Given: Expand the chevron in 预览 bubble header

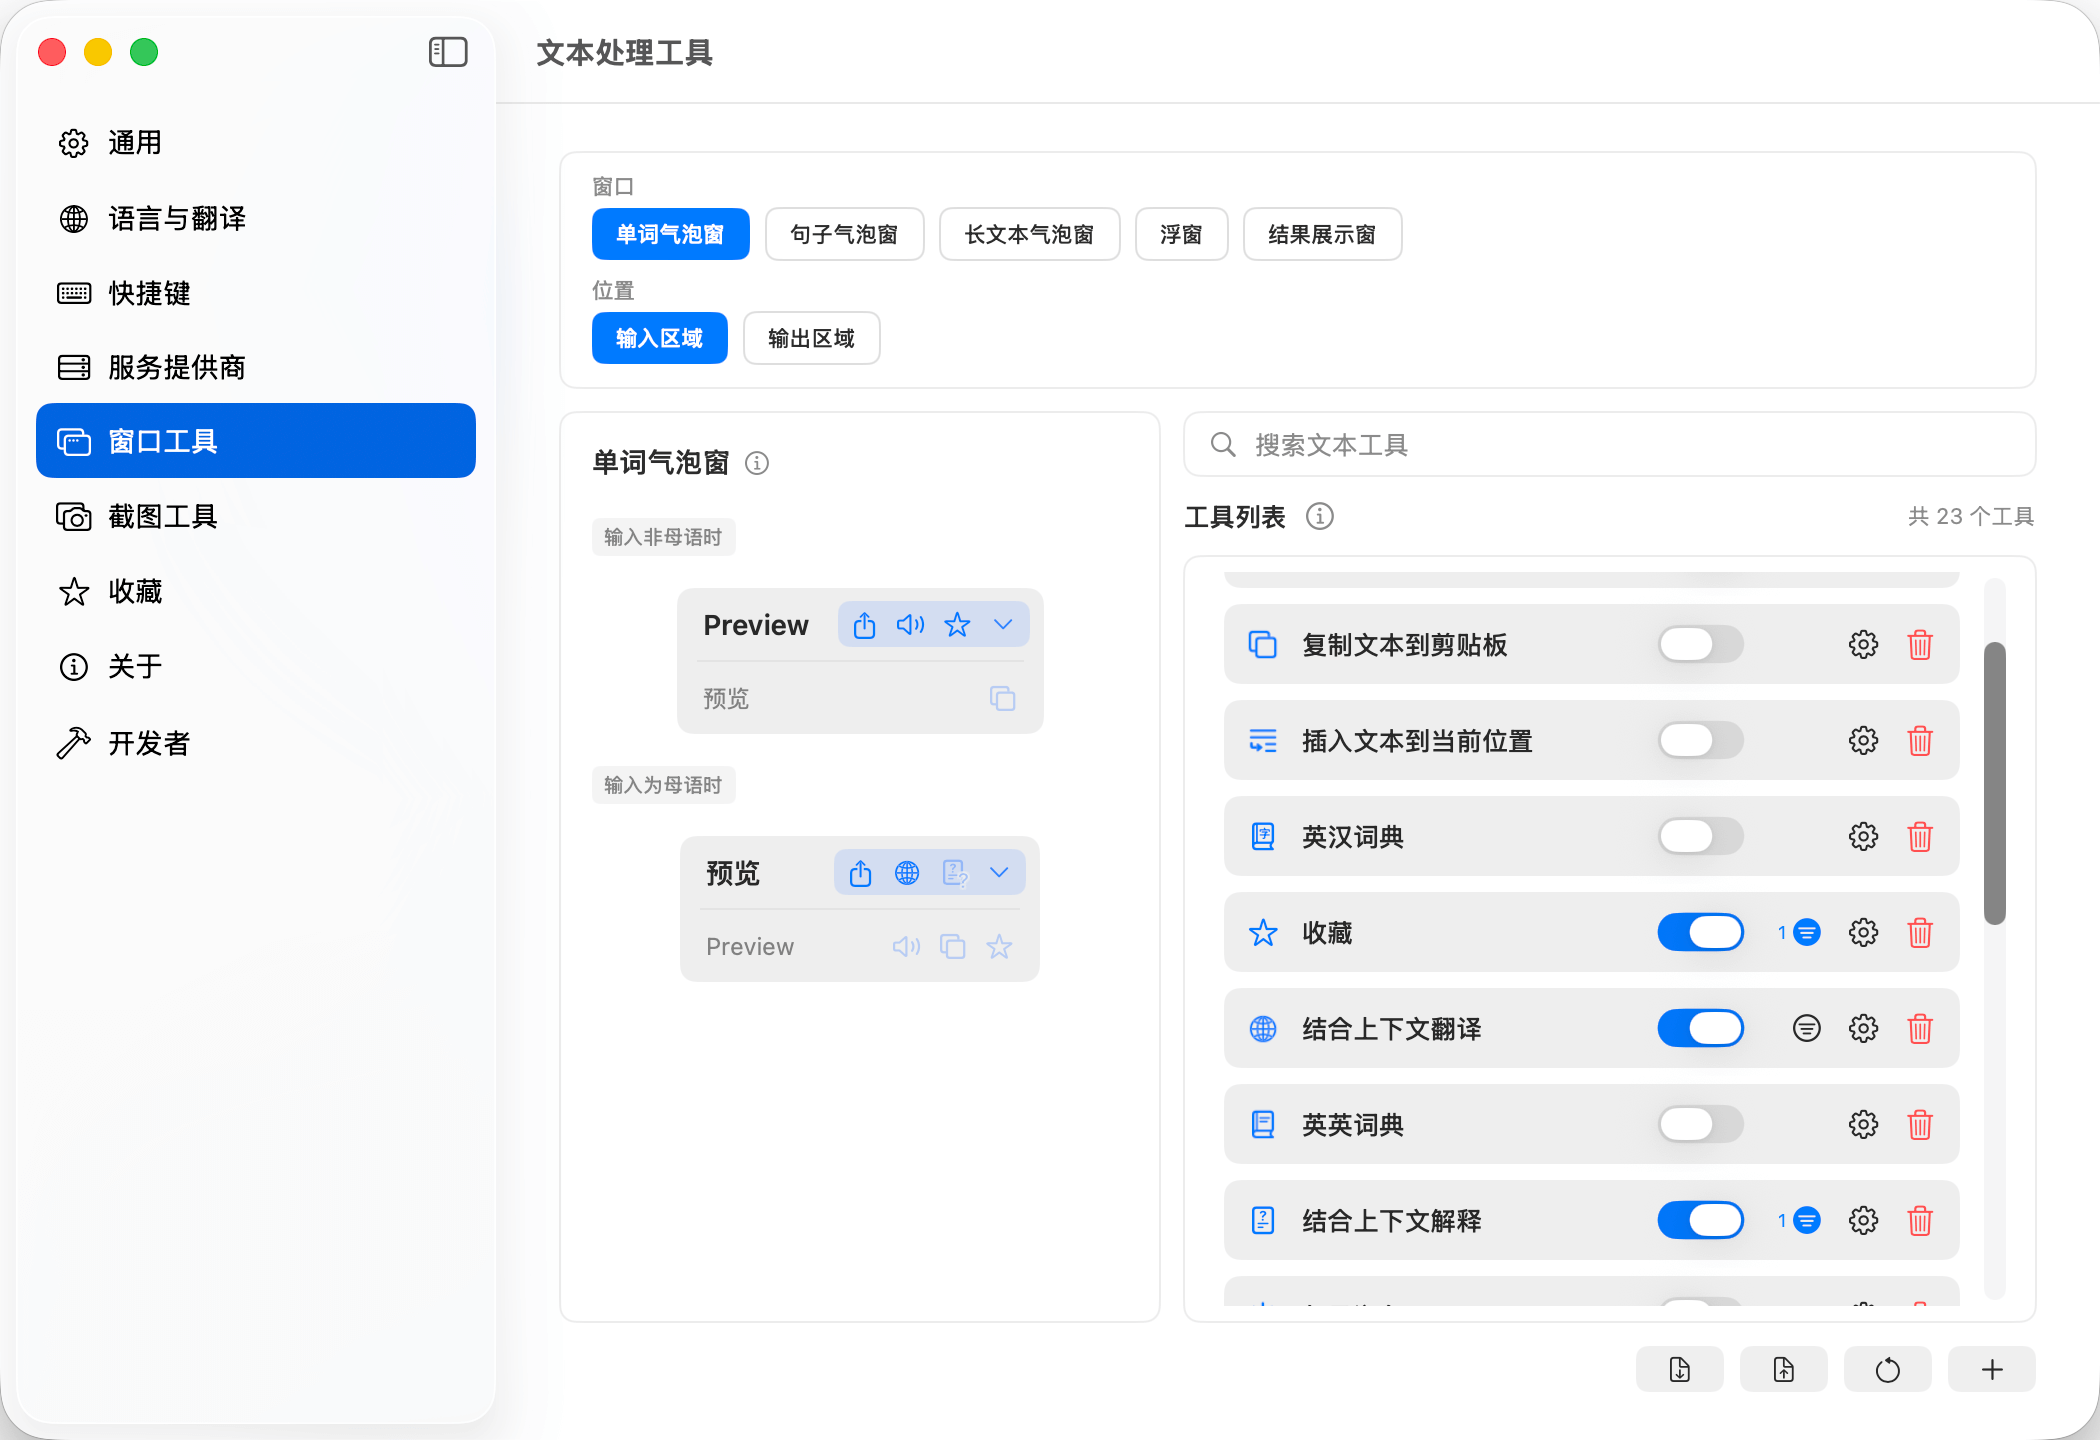Looking at the screenshot, I should point(999,873).
